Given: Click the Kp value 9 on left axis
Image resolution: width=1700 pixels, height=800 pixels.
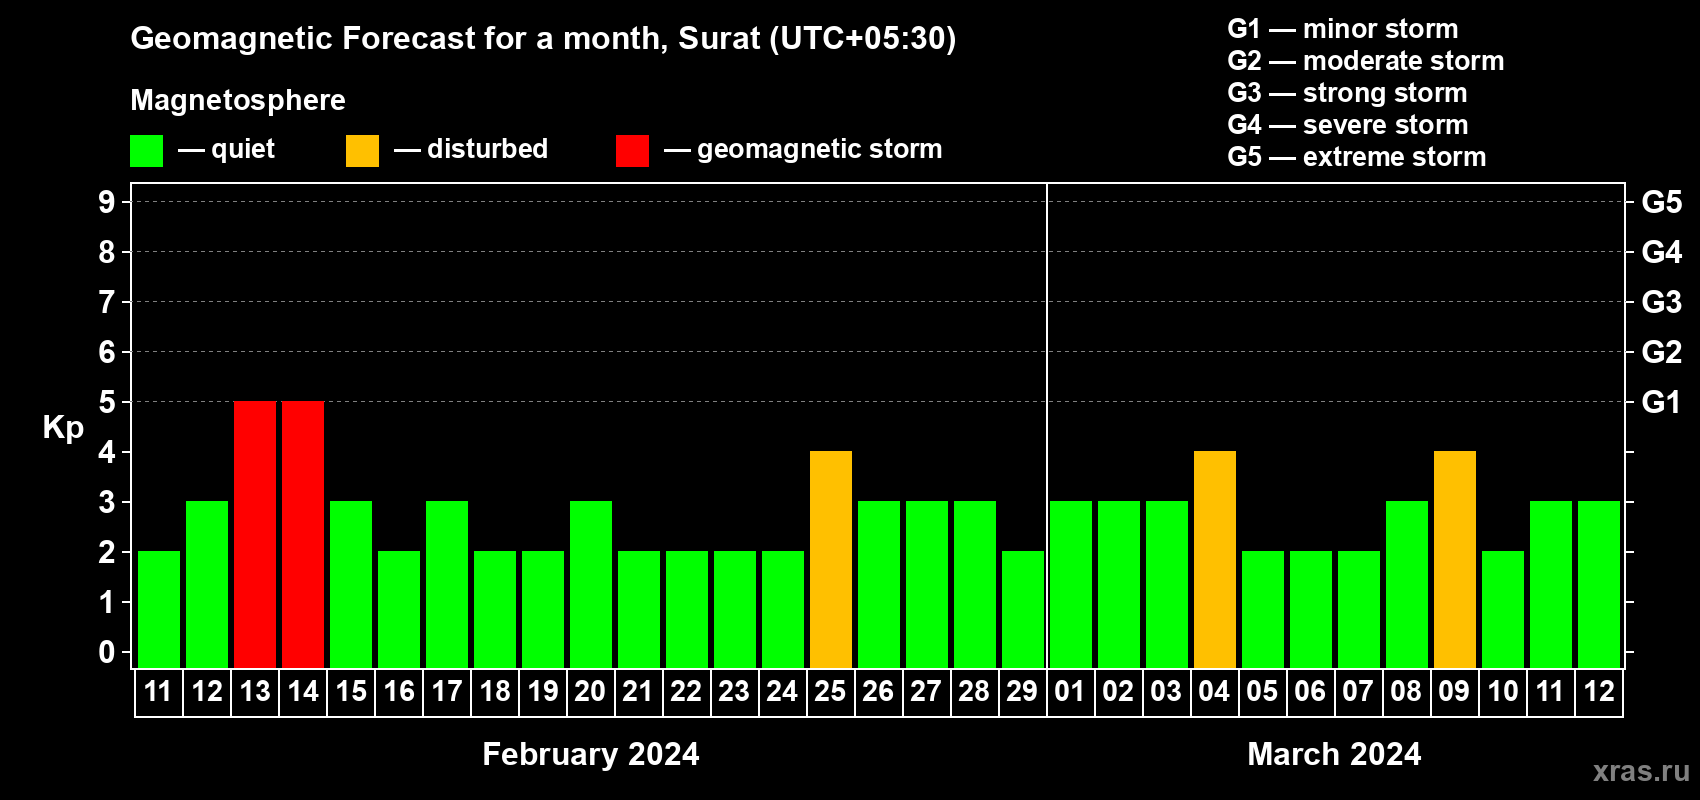Looking at the screenshot, I should [107, 202].
